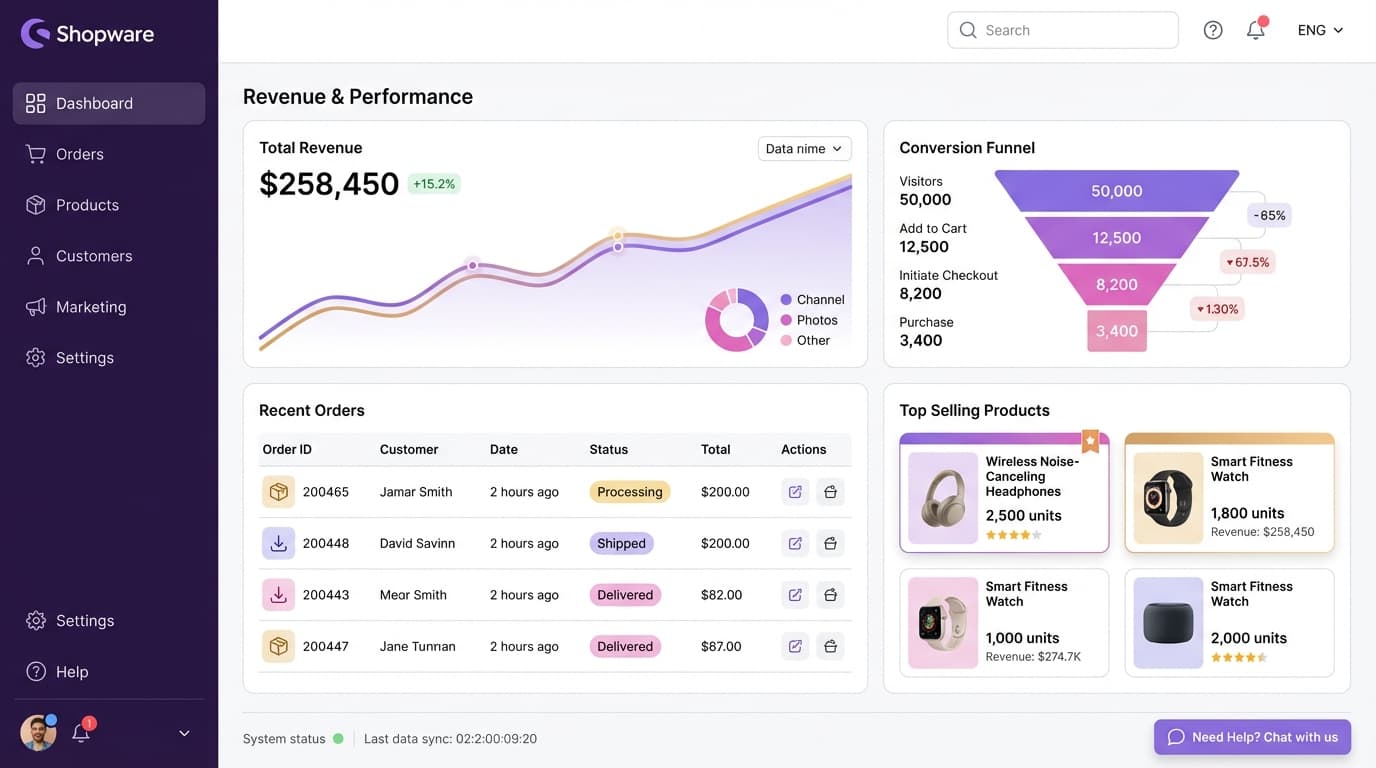Click the +15.2% revenue growth badge
Image resolution: width=1376 pixels, height=768 pixels.
point(434,184)
